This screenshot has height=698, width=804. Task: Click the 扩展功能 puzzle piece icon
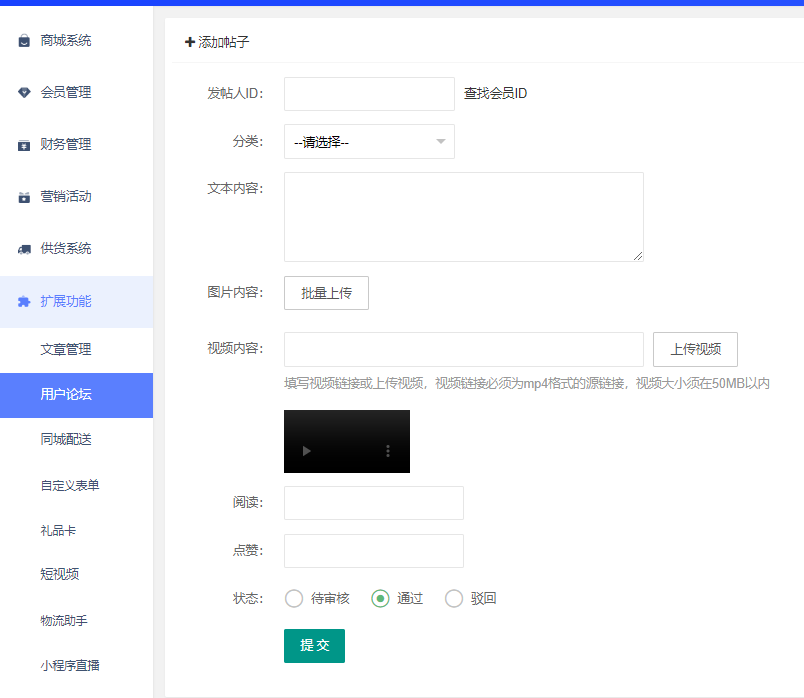tap(24, 302)
